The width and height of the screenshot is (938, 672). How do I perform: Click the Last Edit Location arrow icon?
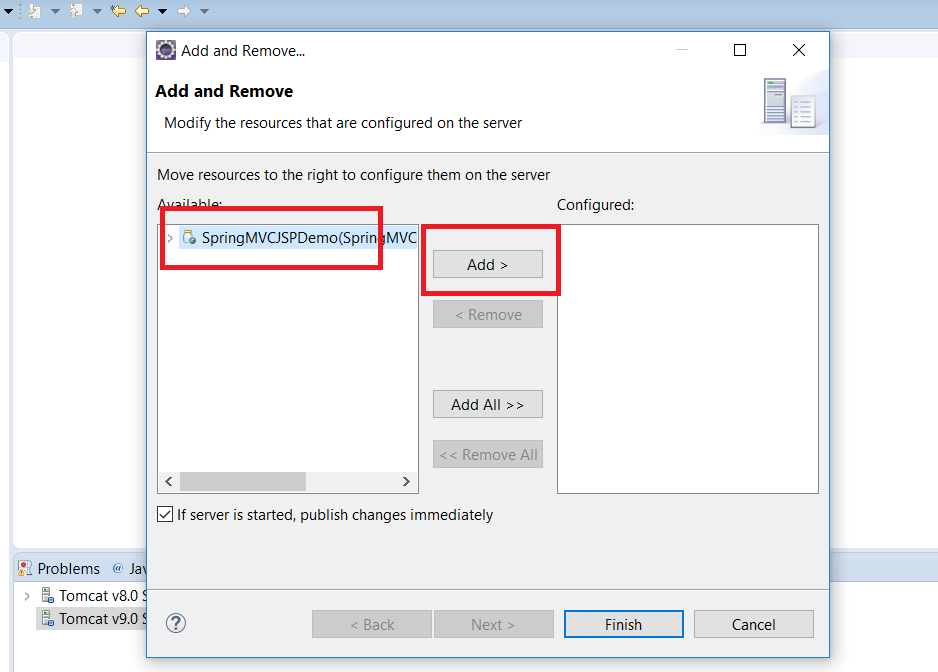(x=118, y=11)
